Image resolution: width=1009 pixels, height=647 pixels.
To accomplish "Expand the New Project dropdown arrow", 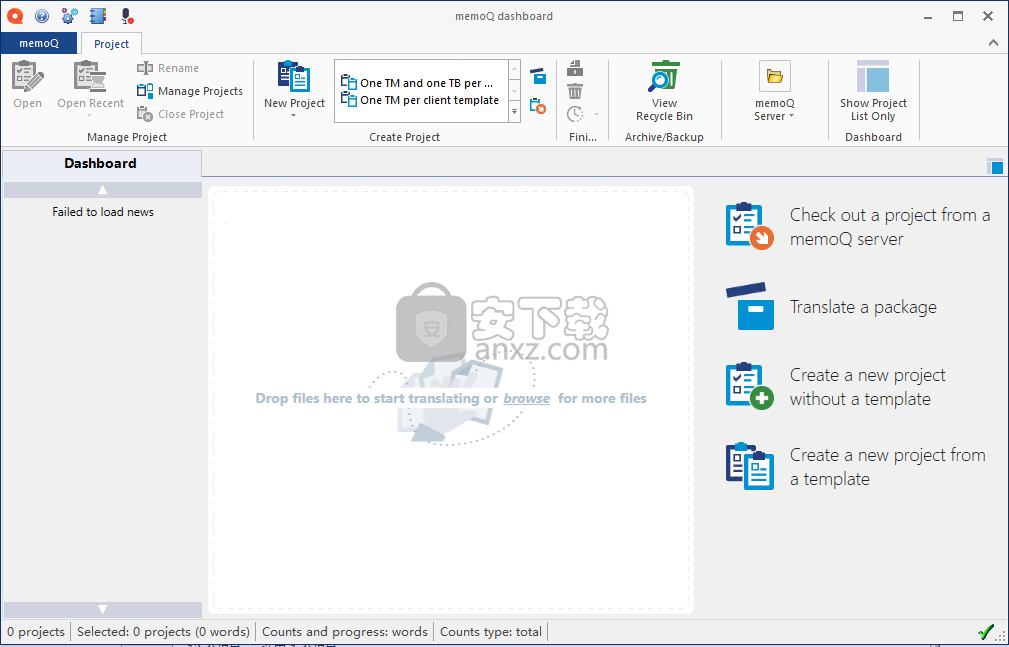I will (x=294, y=116).
